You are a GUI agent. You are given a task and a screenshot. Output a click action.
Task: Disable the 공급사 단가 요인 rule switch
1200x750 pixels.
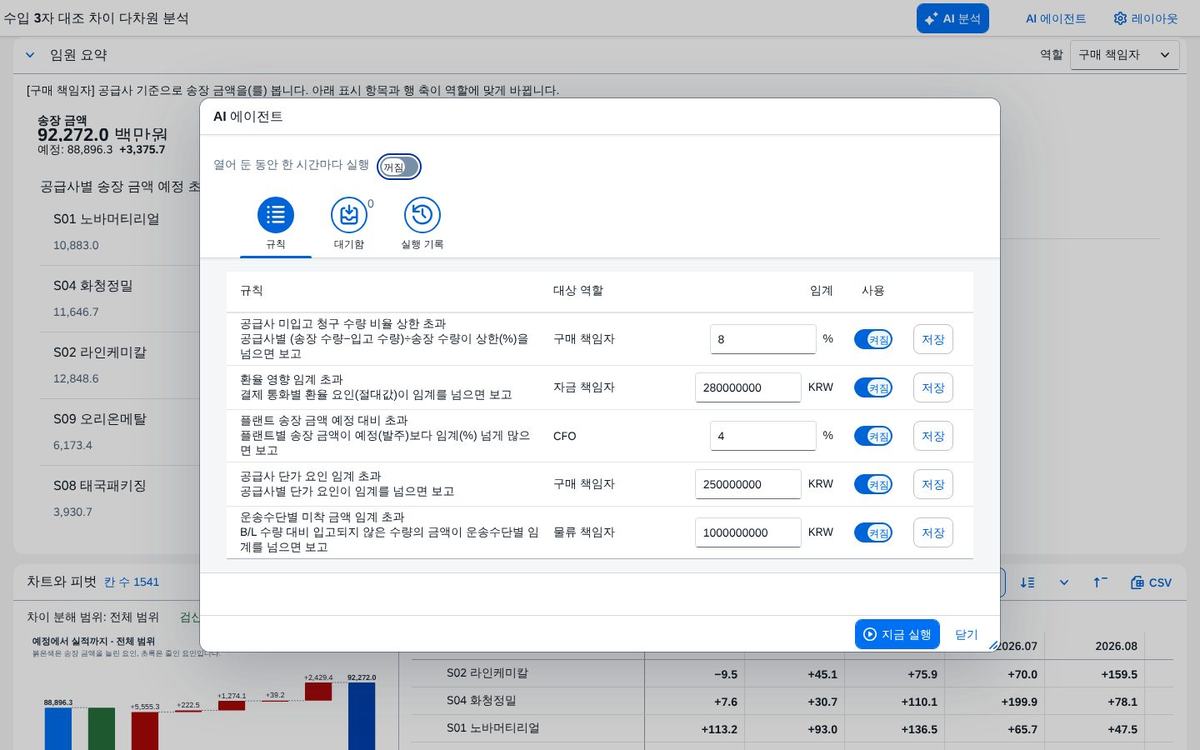click(x=873, y=484)
